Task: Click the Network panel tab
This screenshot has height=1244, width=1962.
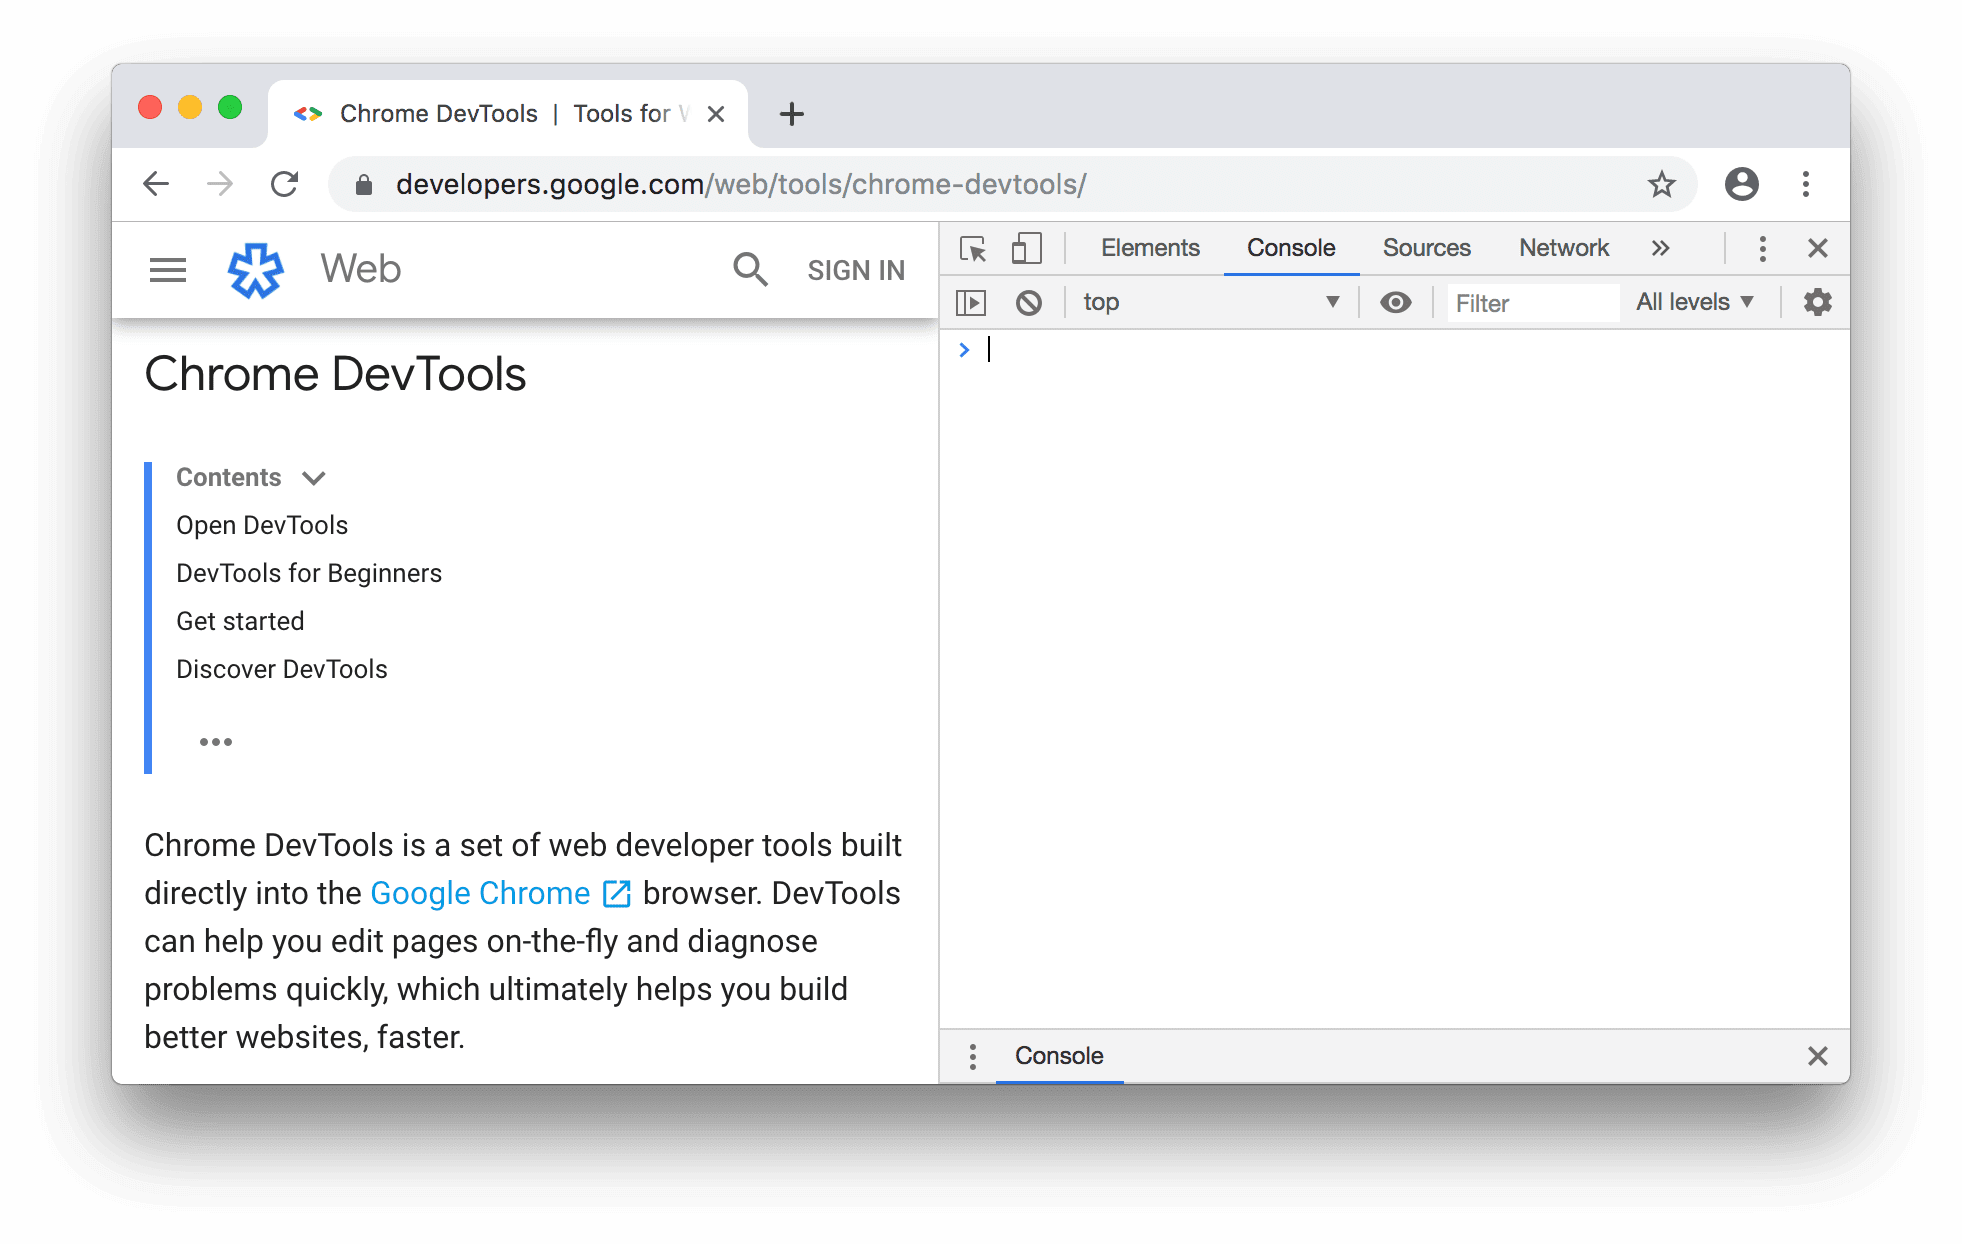Action: point(1562,246)
